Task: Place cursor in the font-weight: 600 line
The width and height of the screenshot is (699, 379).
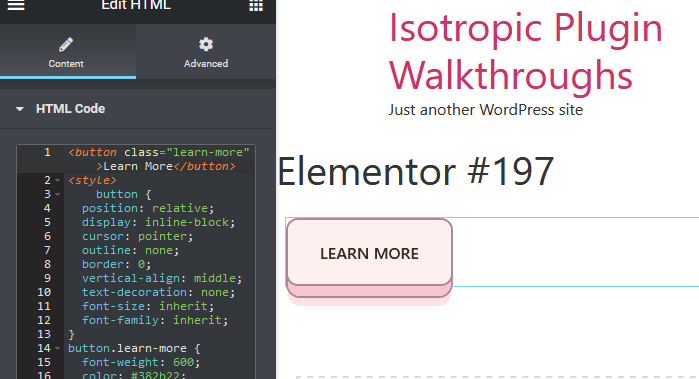Action: 141,362
